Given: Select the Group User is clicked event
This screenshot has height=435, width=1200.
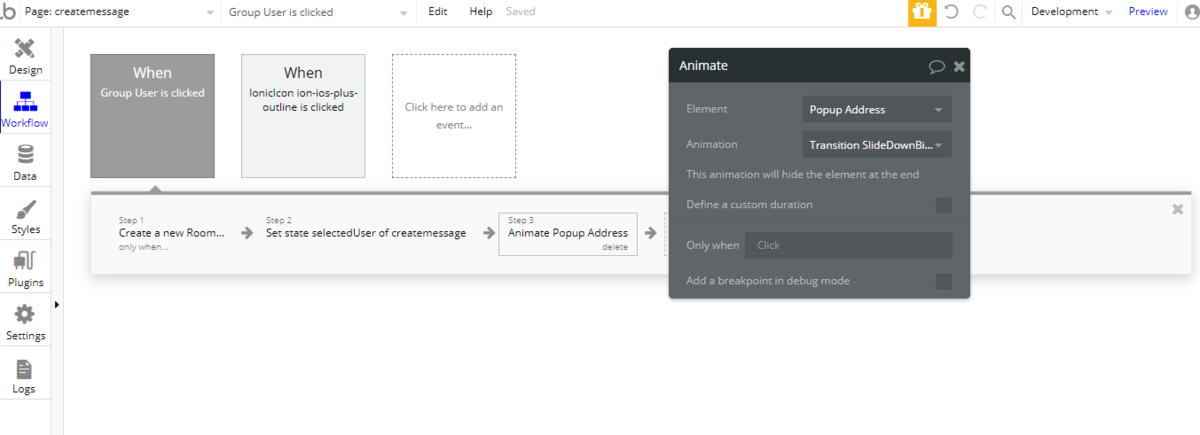Looking at the screenshot, I should click(152, 116).
